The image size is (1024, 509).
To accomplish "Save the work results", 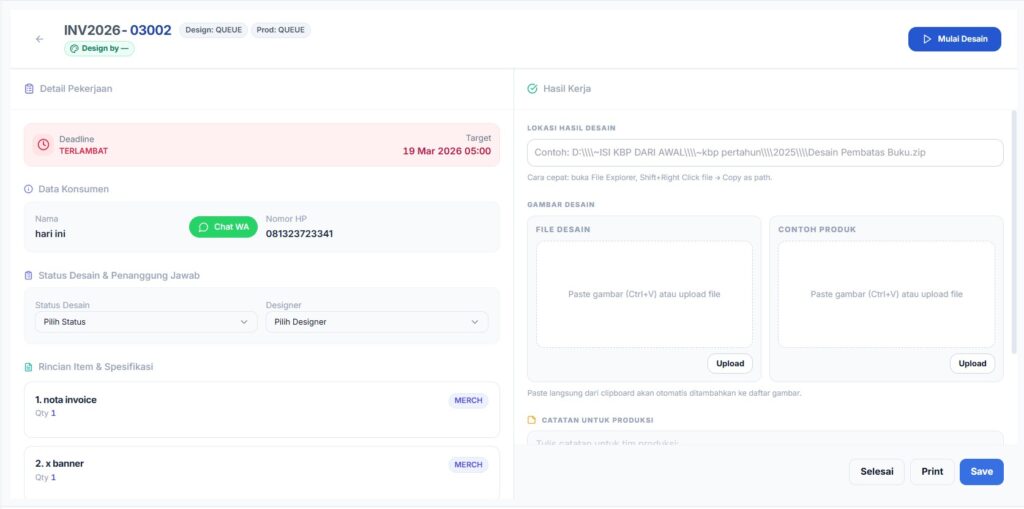I will [982, 472].
